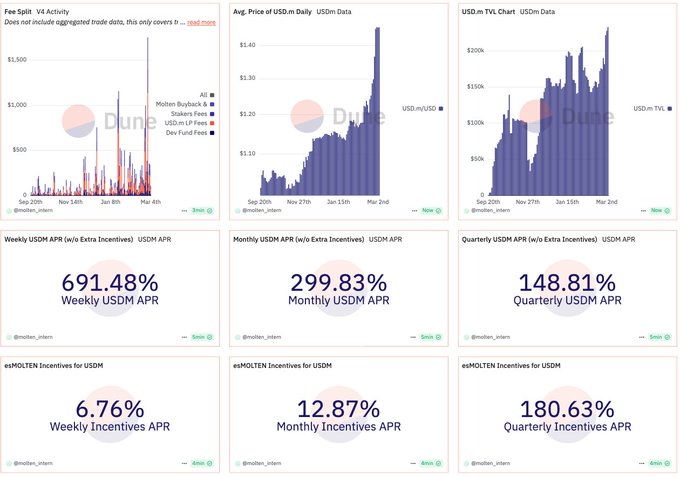The height and width of the screenshot is (478, 680).
Task: Click the Dev Fund Fees color swatch
Action: click(213, 132)
